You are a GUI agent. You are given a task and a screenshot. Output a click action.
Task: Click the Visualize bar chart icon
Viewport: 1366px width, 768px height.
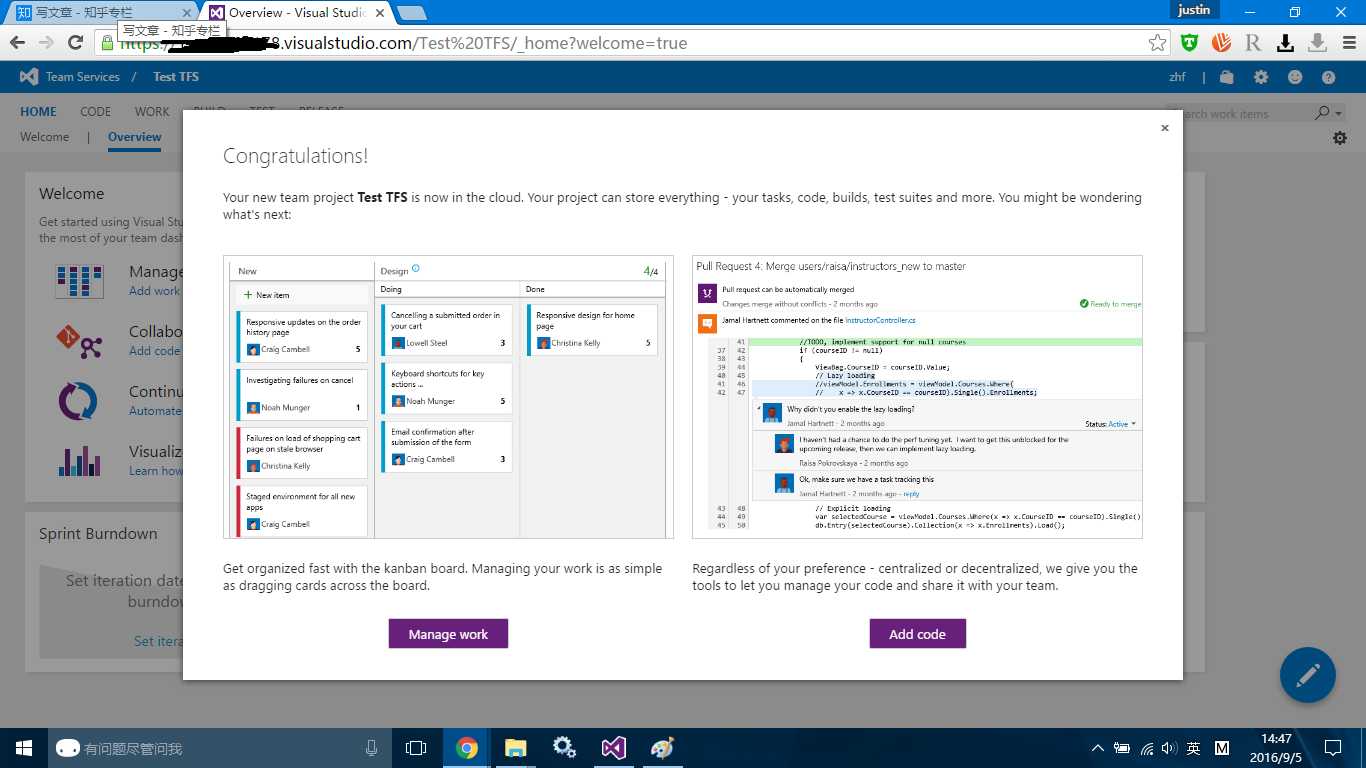pyautogui.click(x=79, y=461)
